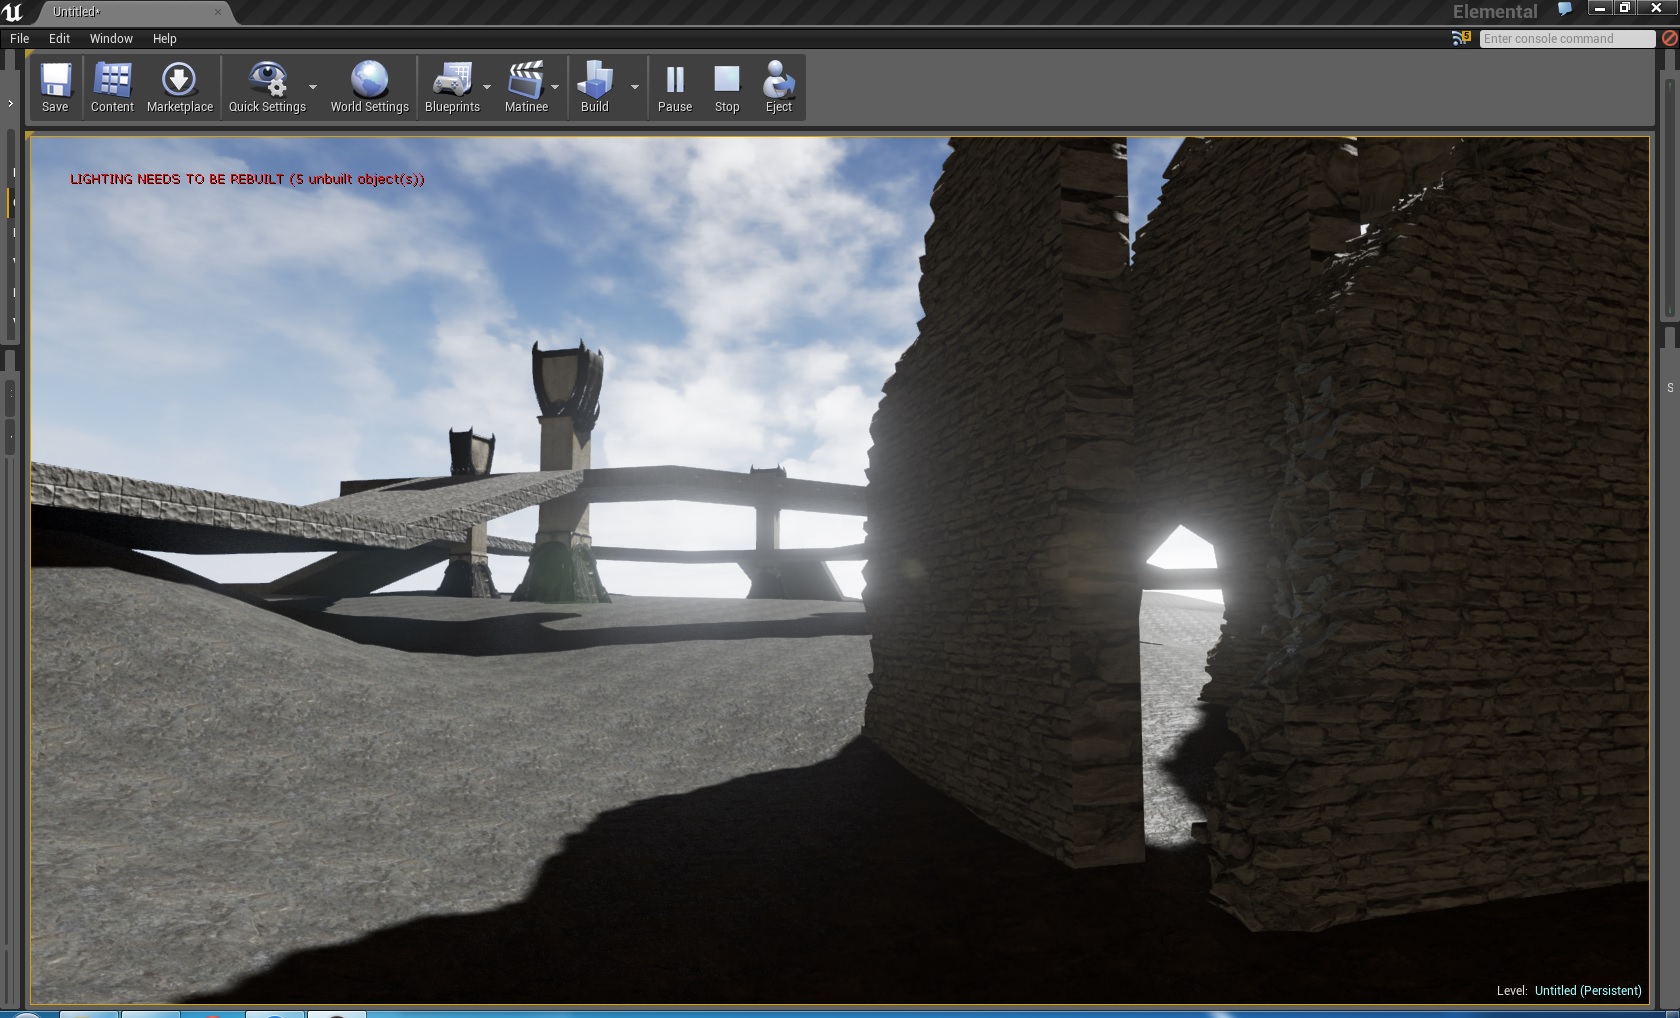Click the Build toolbar button
The image size is (1680, 1018).
[x=595, y=88]
